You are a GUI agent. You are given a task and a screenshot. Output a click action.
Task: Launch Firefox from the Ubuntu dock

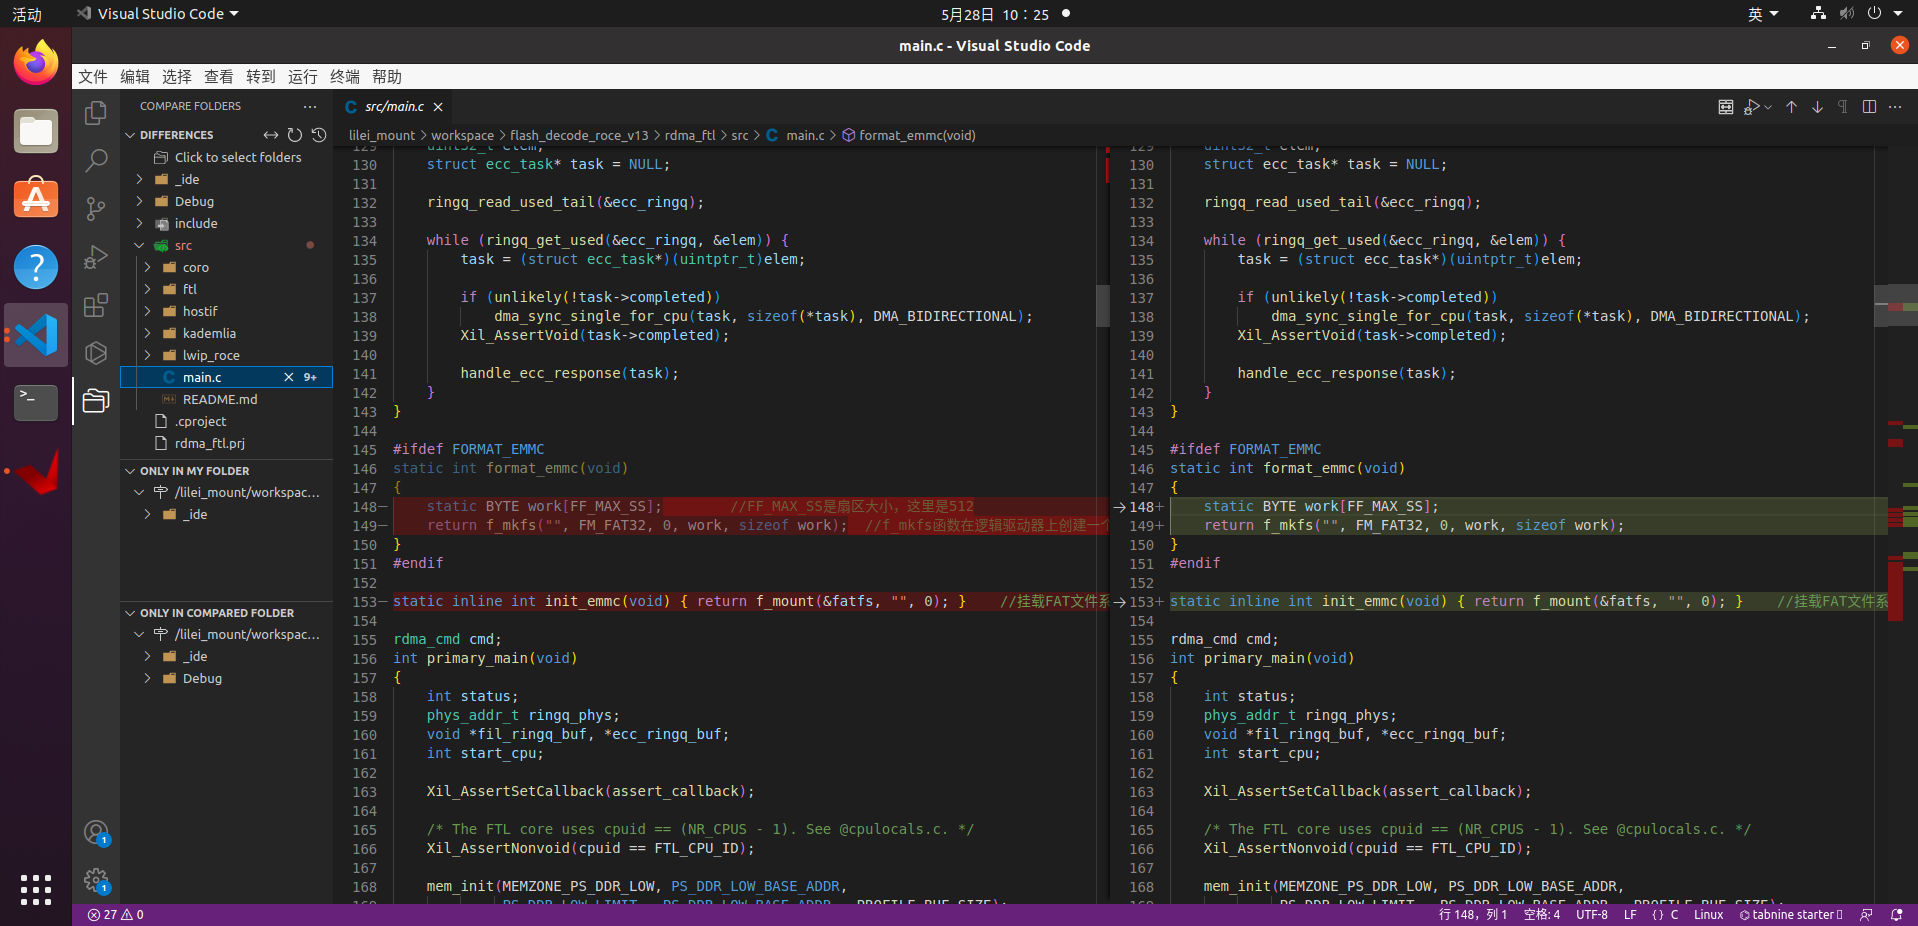pyautogui.click(x=36, y=63)
